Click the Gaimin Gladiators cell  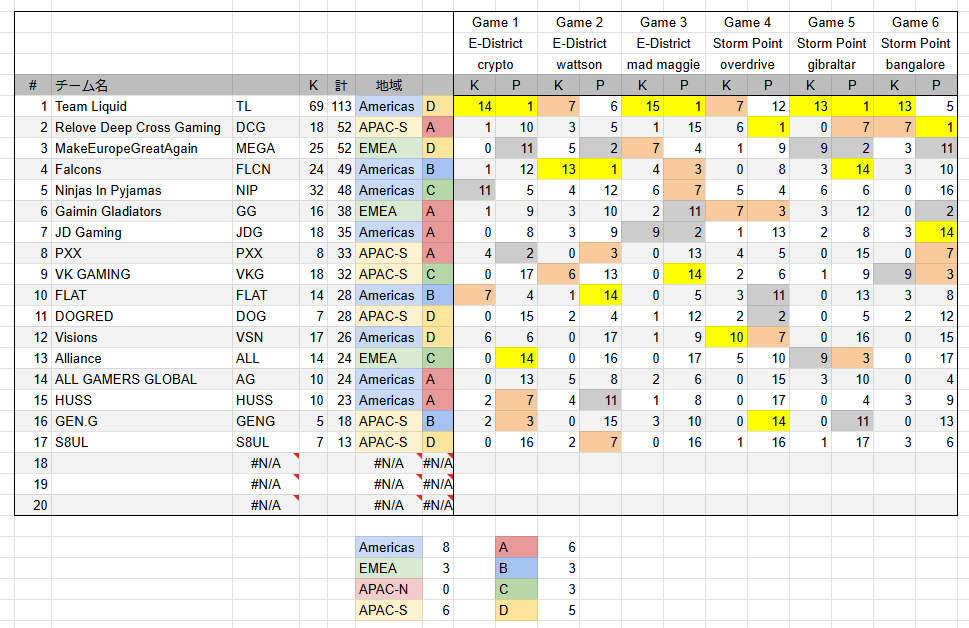point(142,211)
